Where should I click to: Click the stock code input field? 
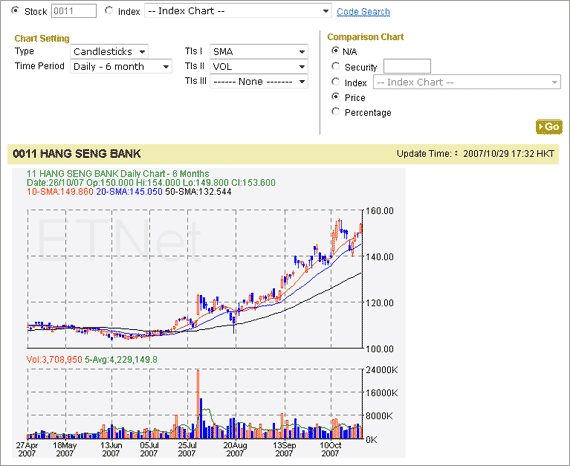(74, 11)
